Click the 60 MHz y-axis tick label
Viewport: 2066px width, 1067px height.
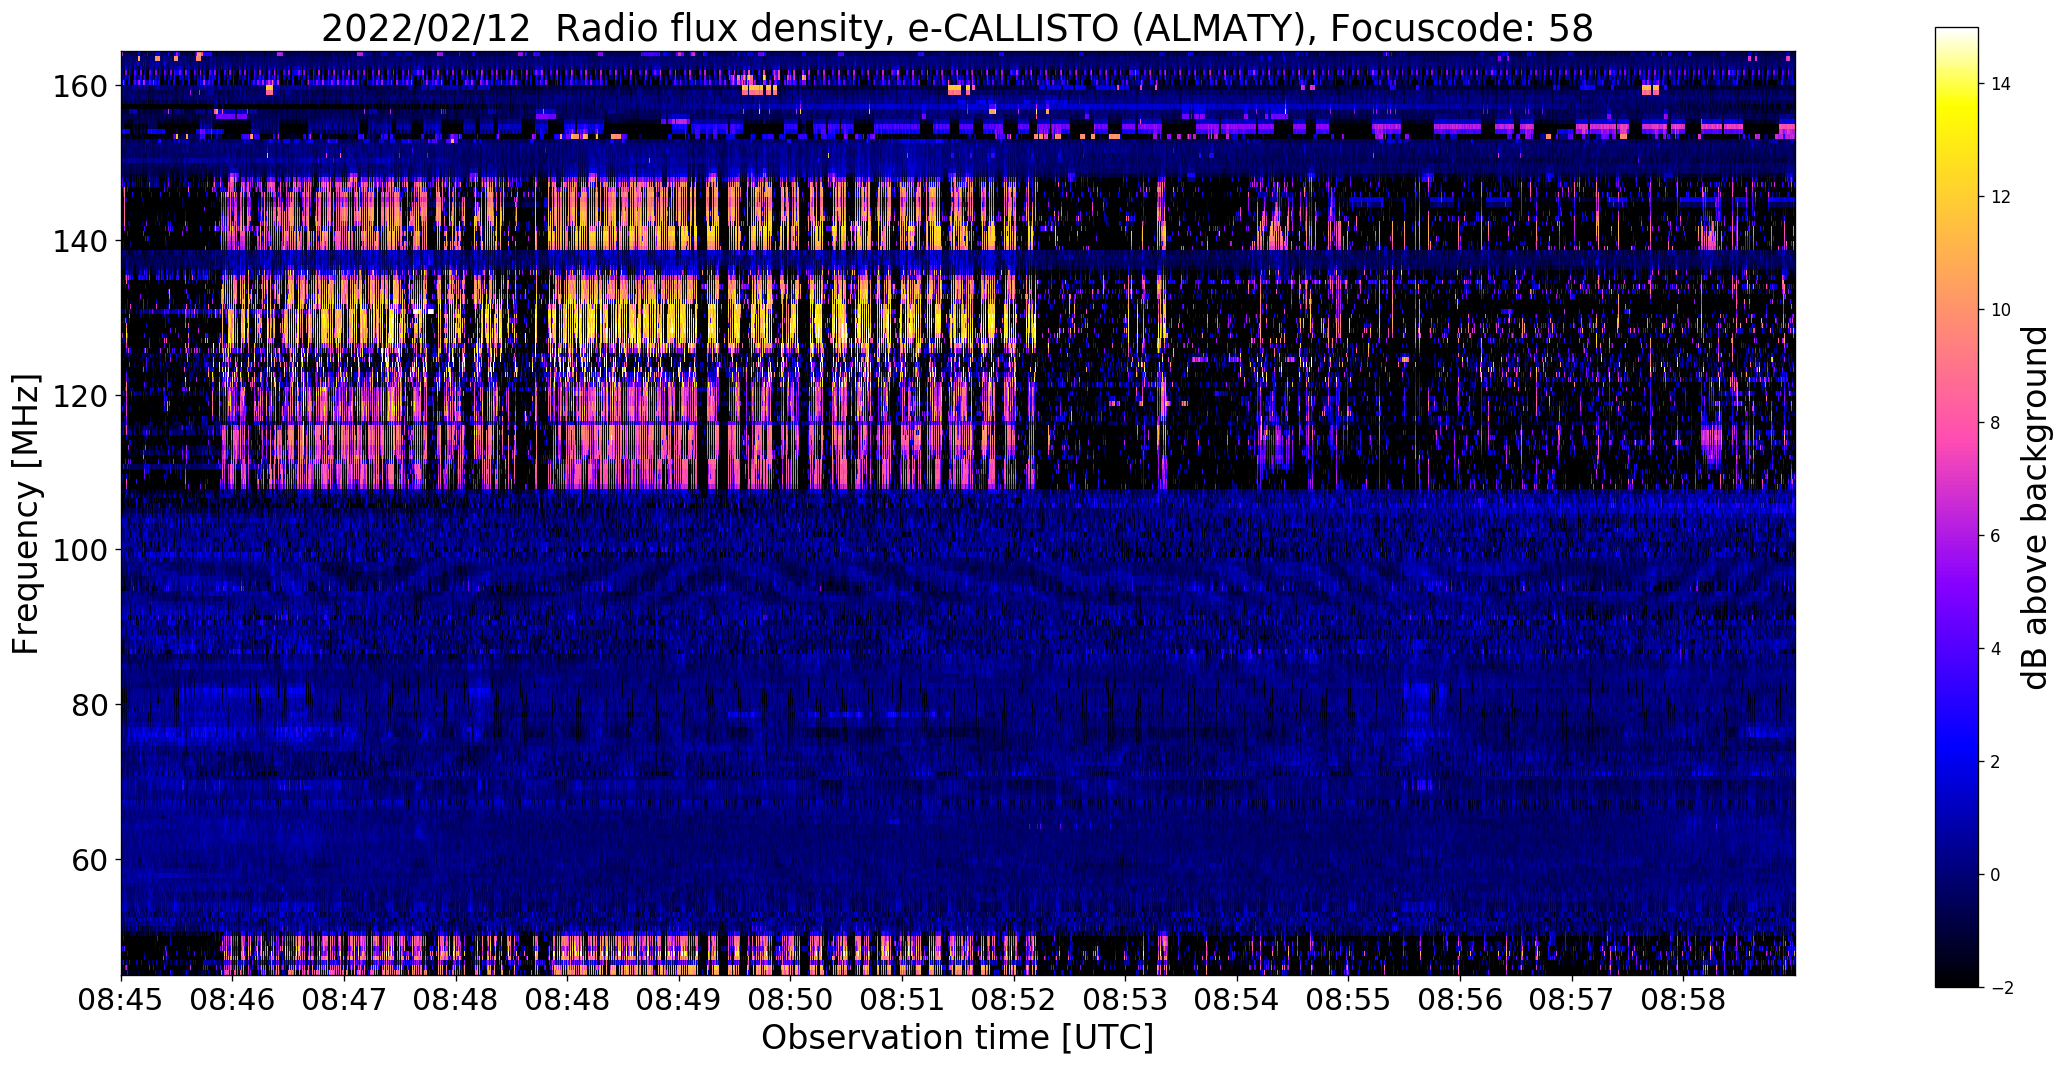[x=89, y=859]
